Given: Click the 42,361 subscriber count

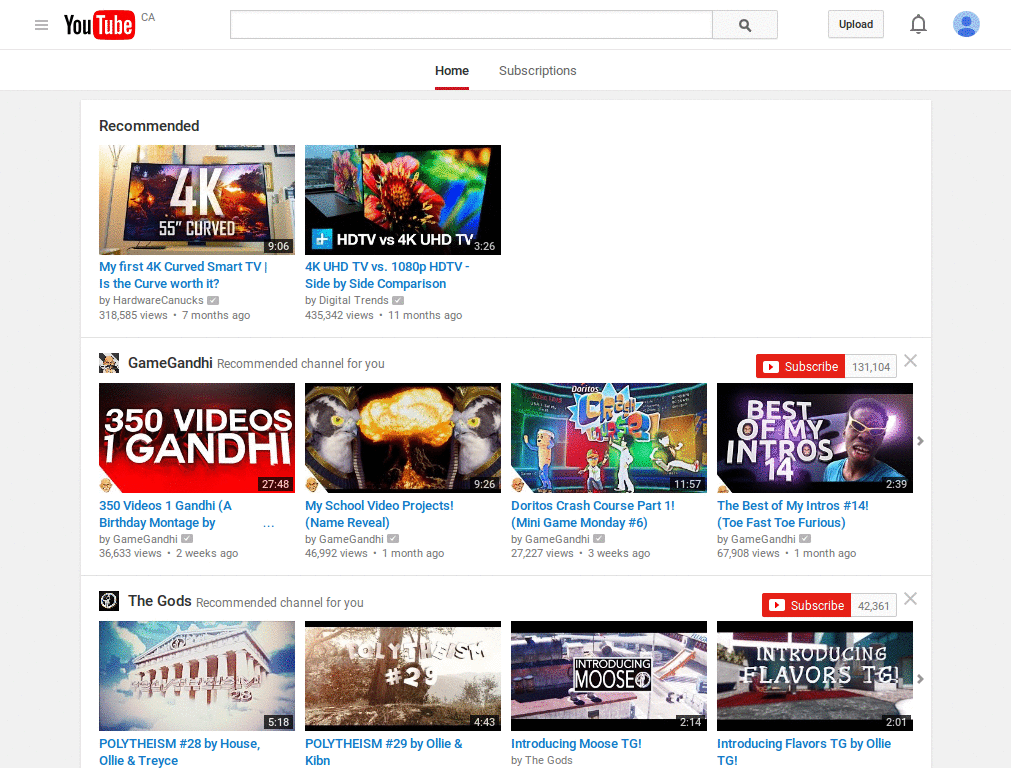Looking at the screenshot, I should (x=873, y=606).
